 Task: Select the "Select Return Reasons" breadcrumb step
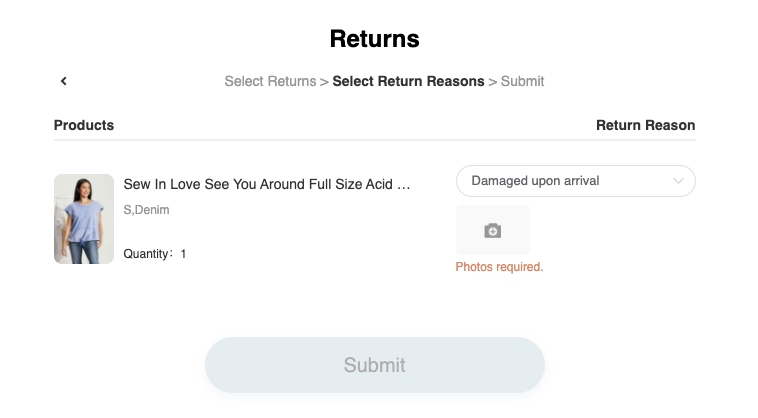coord(408,81)
